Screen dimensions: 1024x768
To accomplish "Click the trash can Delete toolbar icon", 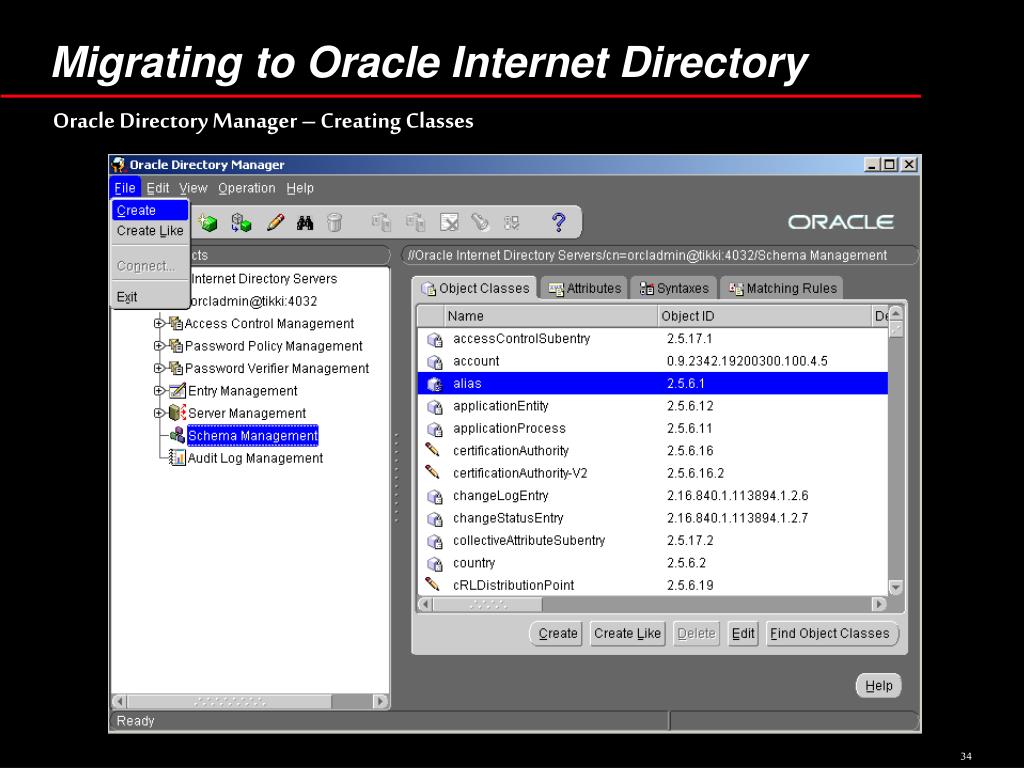I will [334, 223].
